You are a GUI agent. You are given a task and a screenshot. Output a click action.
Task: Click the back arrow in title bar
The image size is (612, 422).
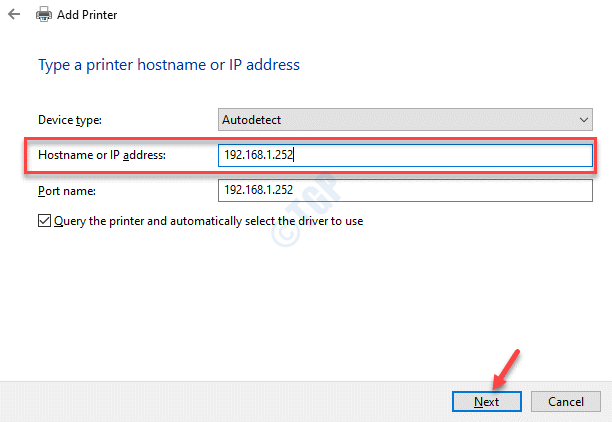click(x=13, y=16)
